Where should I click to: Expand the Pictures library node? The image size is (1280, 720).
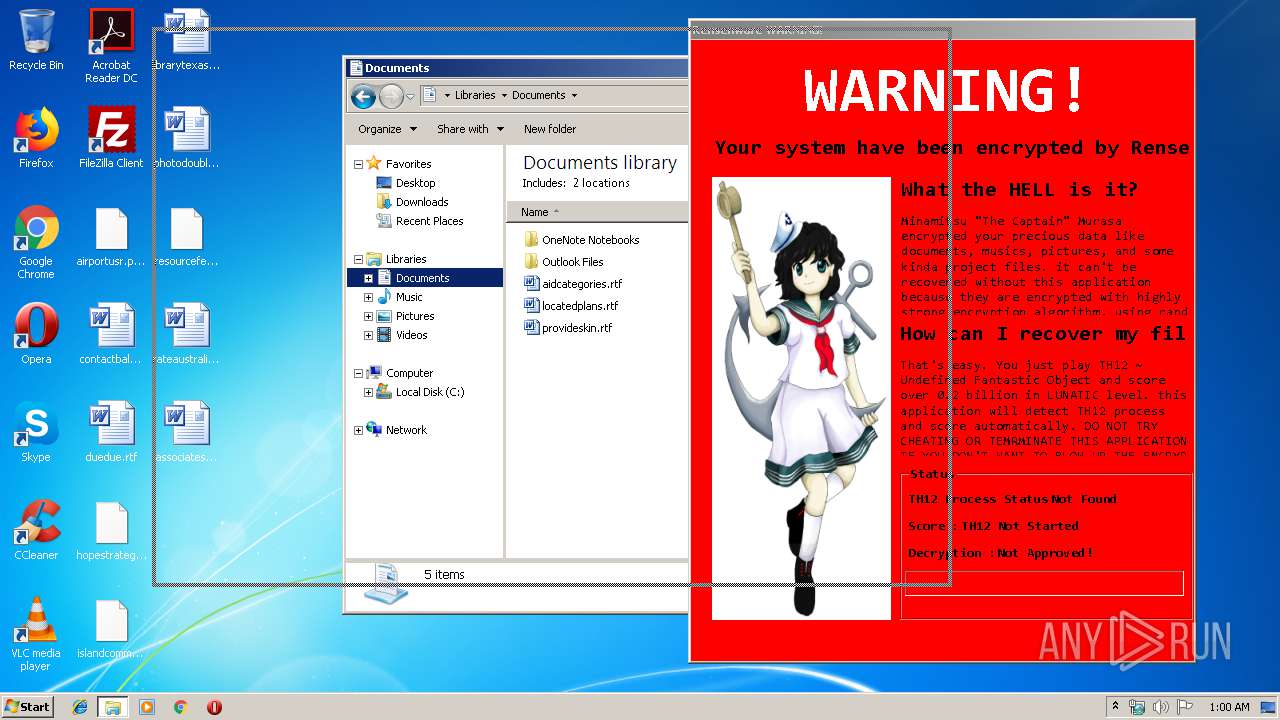tap(368, 316)
